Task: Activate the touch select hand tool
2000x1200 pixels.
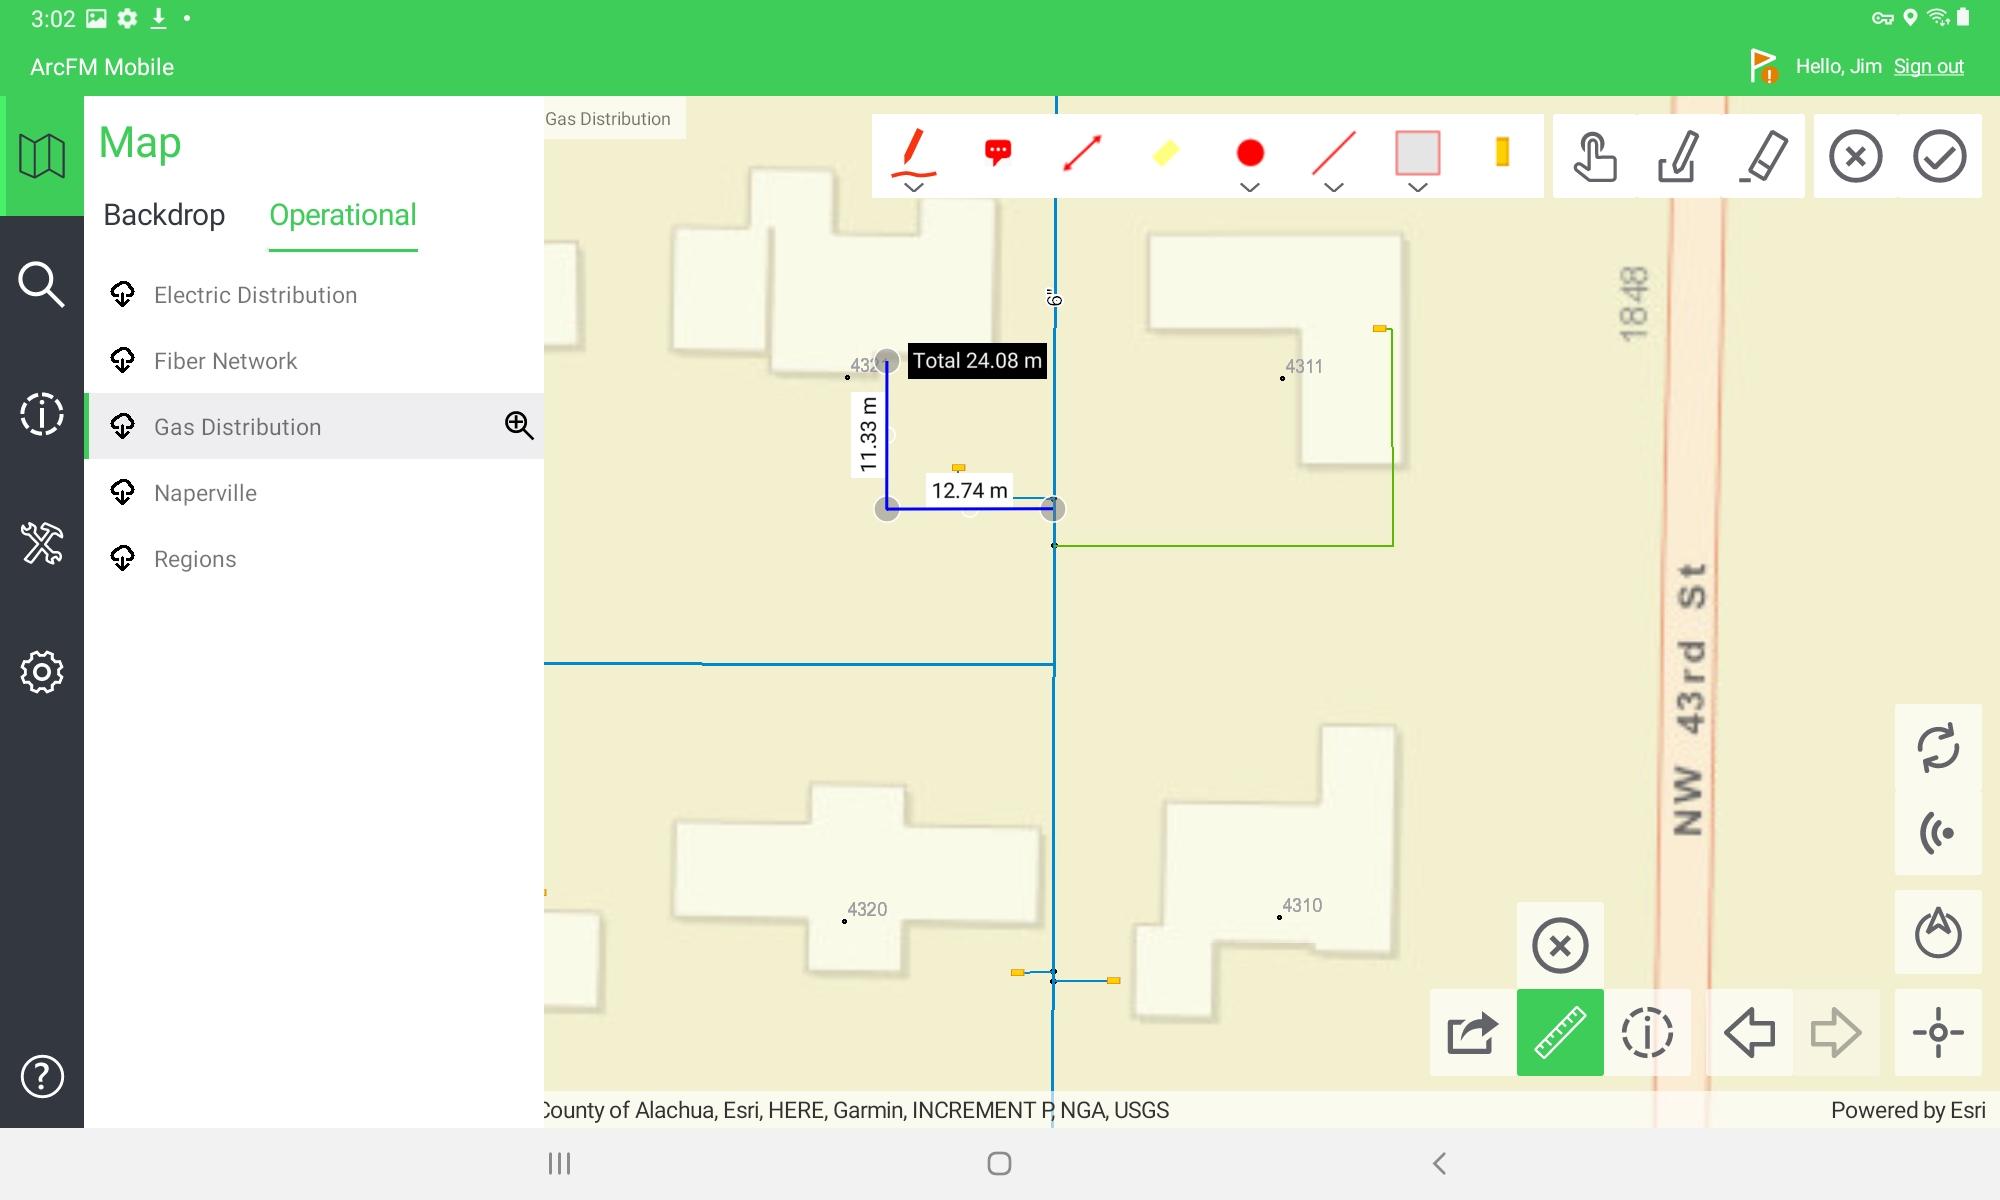Action: (1595, 156)
